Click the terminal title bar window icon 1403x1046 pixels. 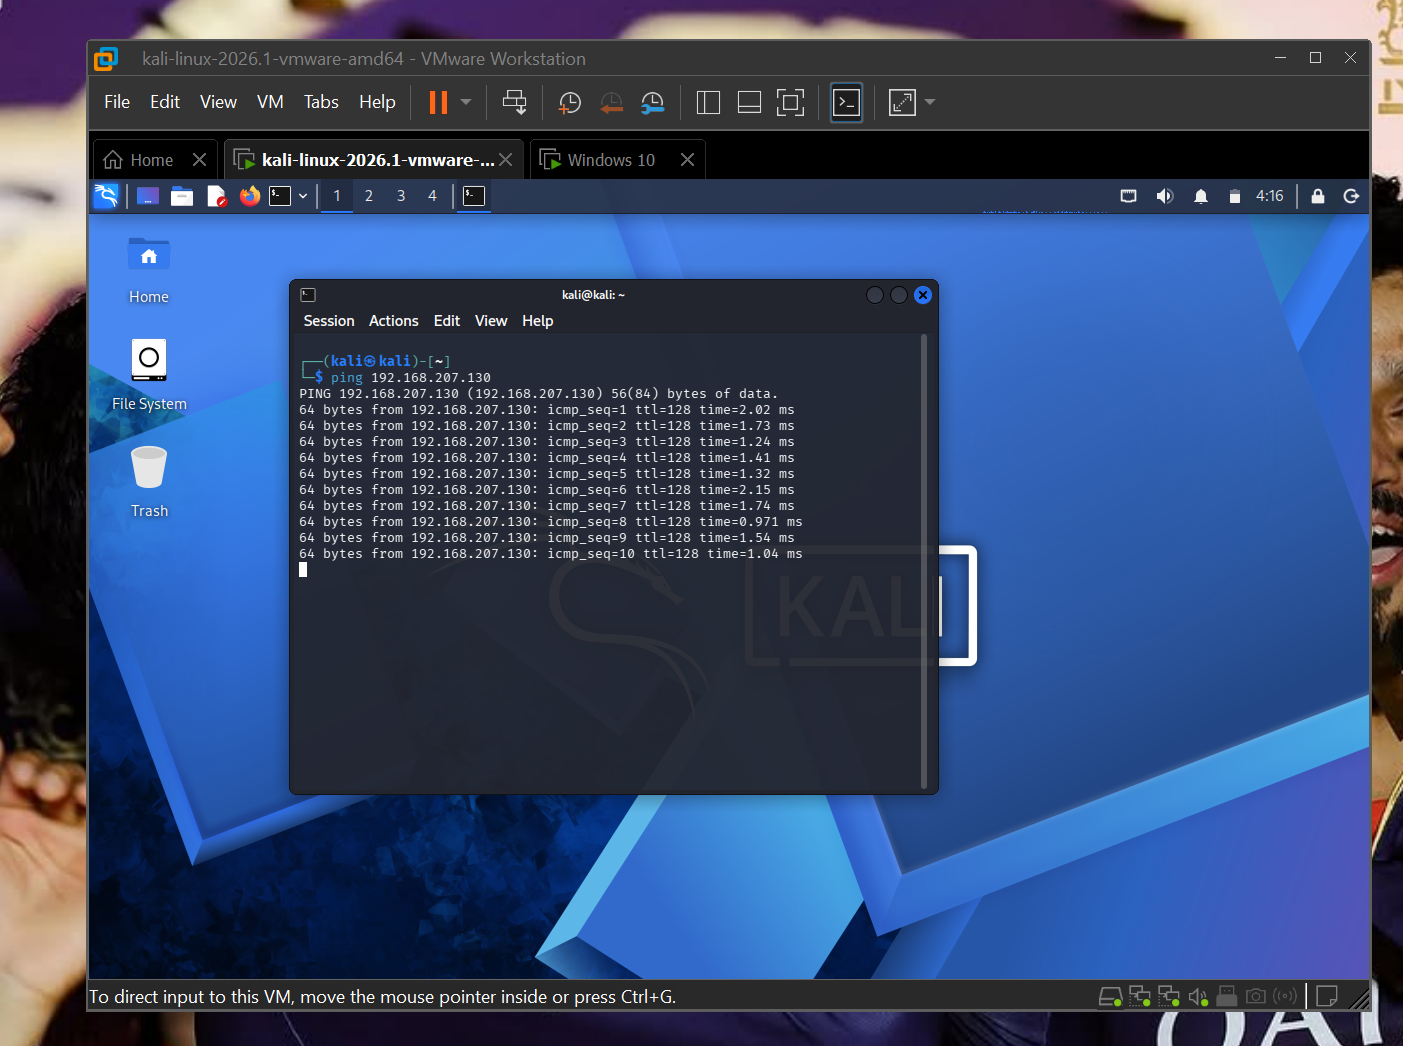[308, 295]
